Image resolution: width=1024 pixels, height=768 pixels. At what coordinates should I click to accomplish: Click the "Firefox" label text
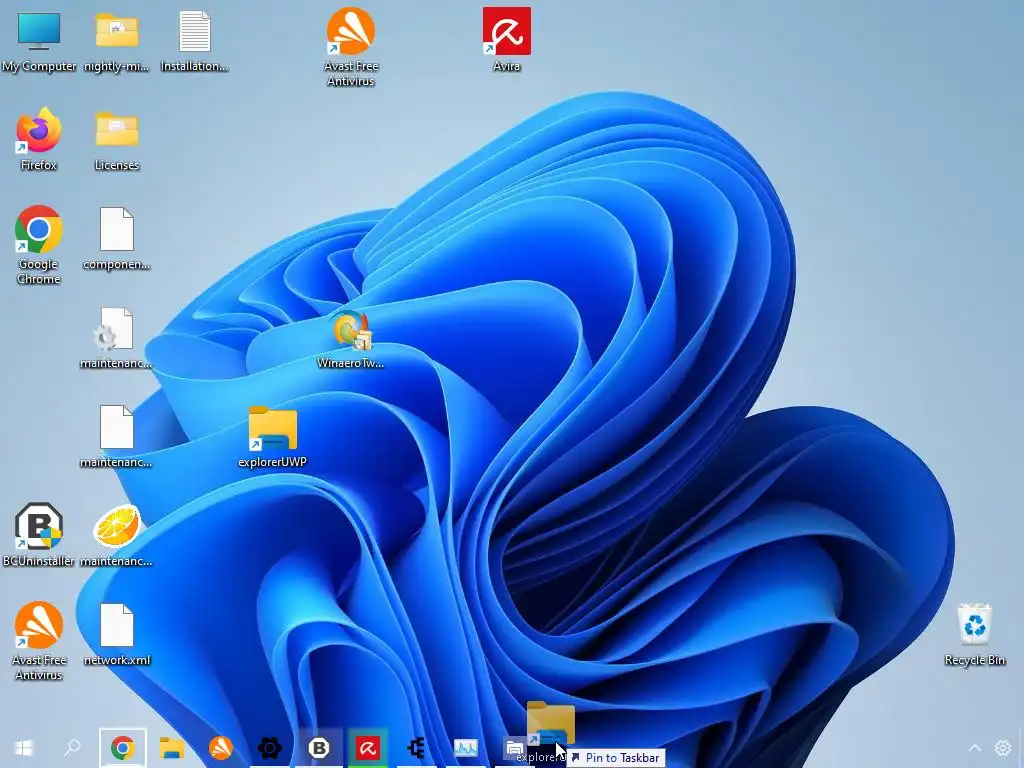pyautogui.click(x=39, y=165)
